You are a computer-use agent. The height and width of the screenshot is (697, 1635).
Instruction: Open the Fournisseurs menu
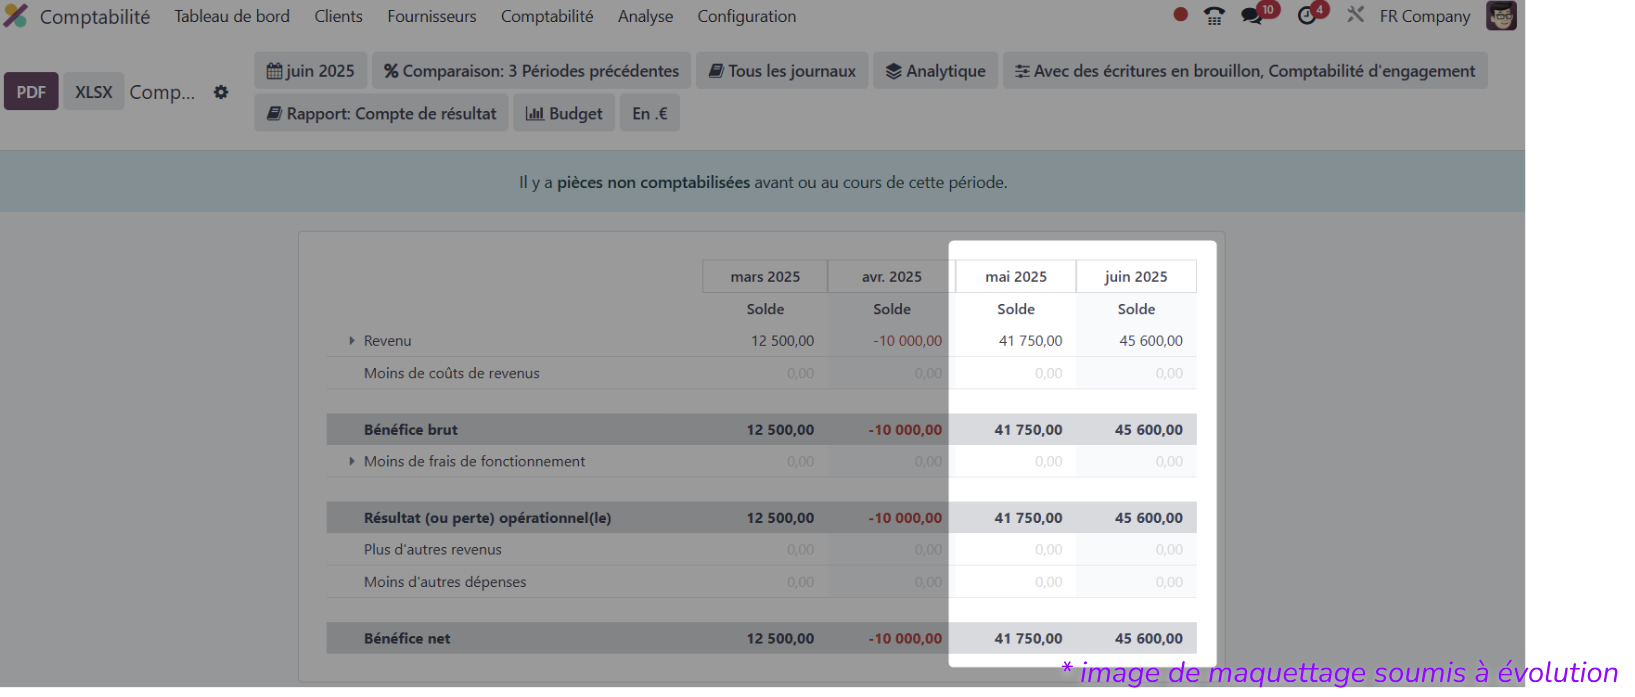pos(431,16)
